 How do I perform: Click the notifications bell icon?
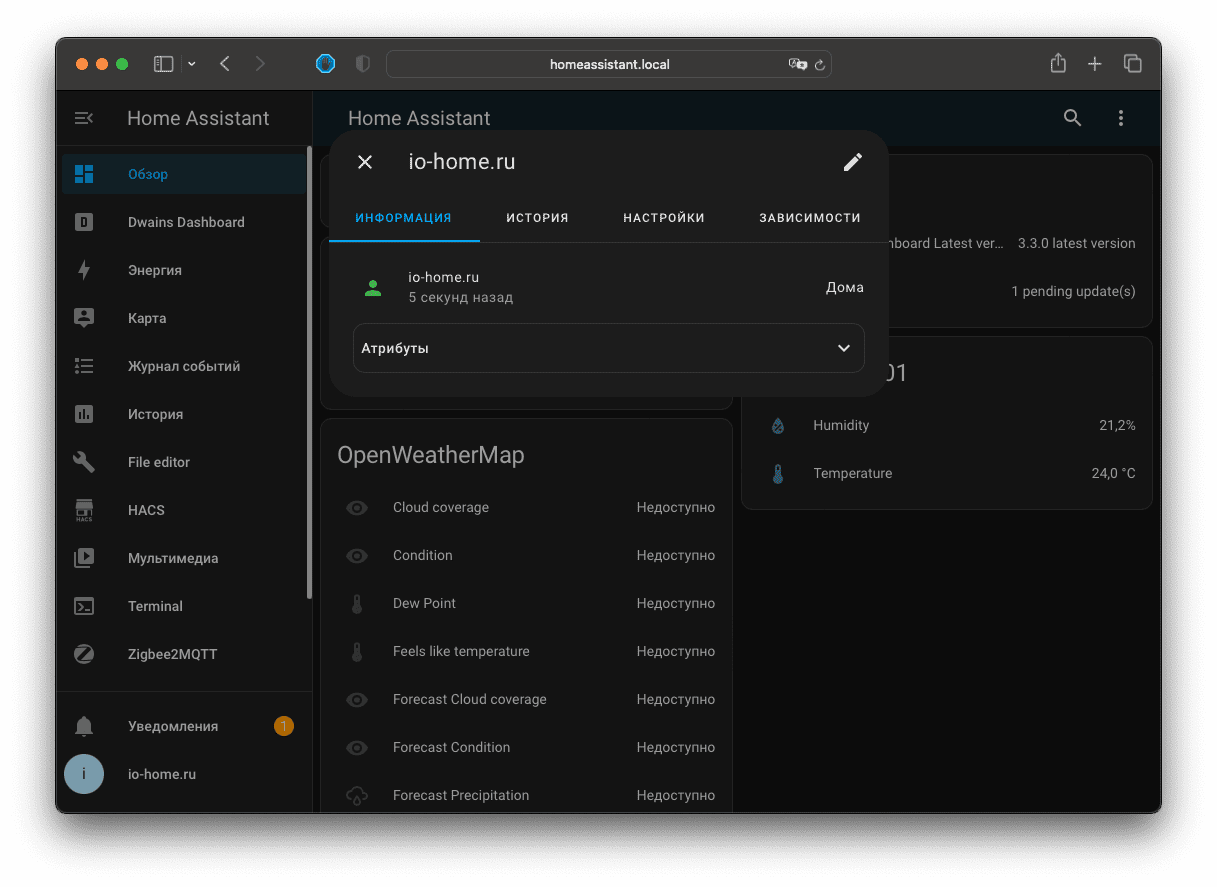(x=84, y=726)
